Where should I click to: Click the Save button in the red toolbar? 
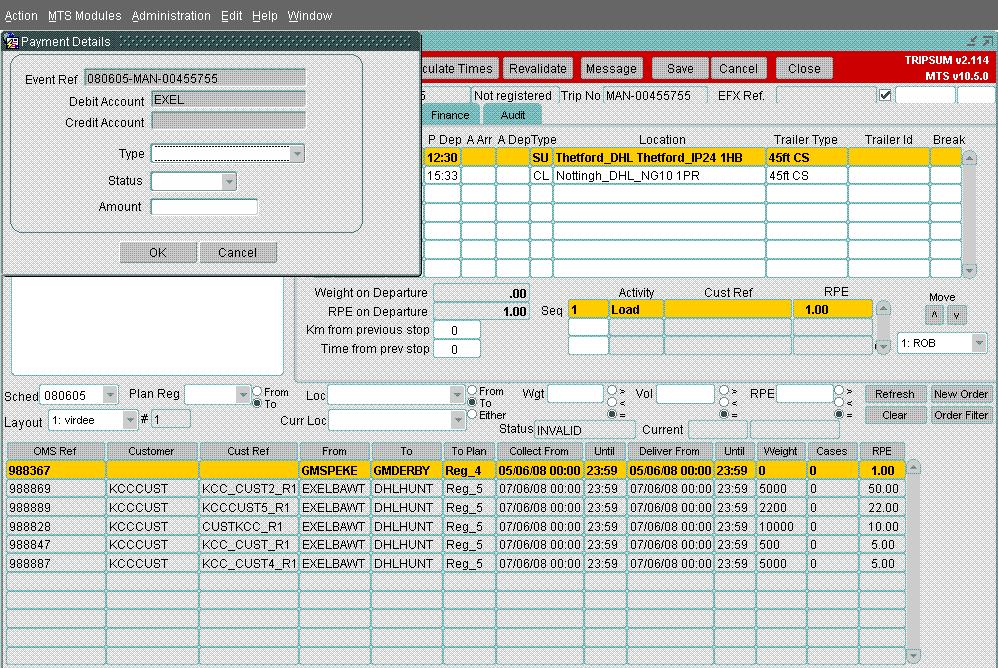pyautogui.click(x=680, y=69)
